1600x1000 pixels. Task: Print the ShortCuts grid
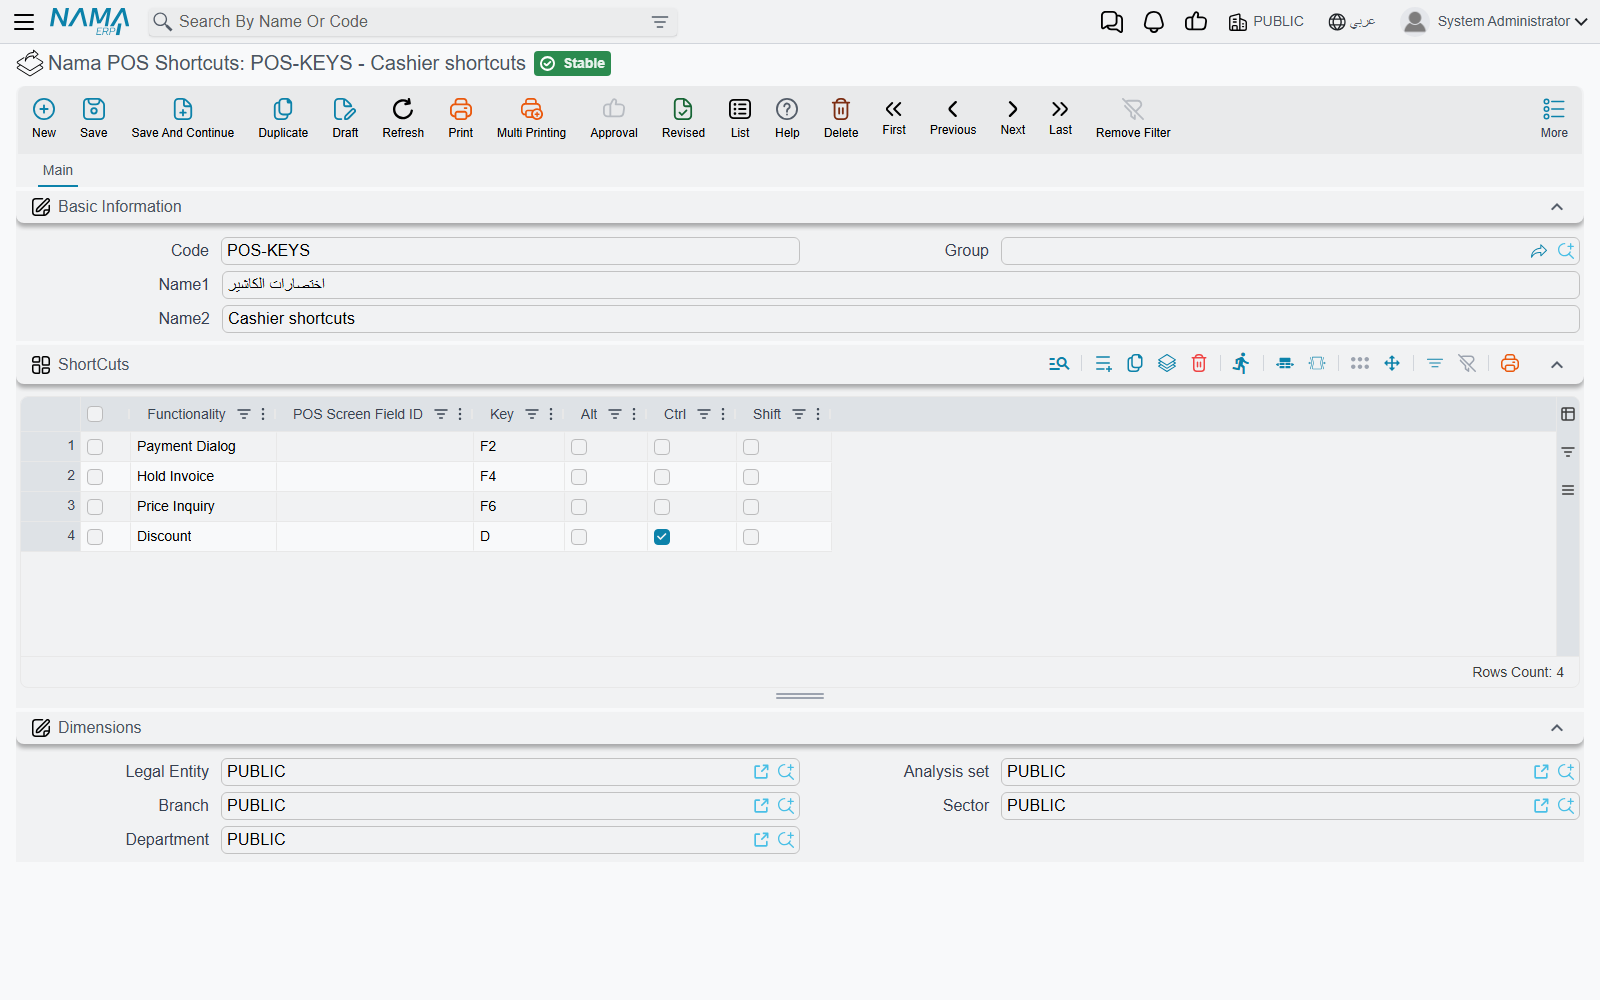click(1510, 364)
